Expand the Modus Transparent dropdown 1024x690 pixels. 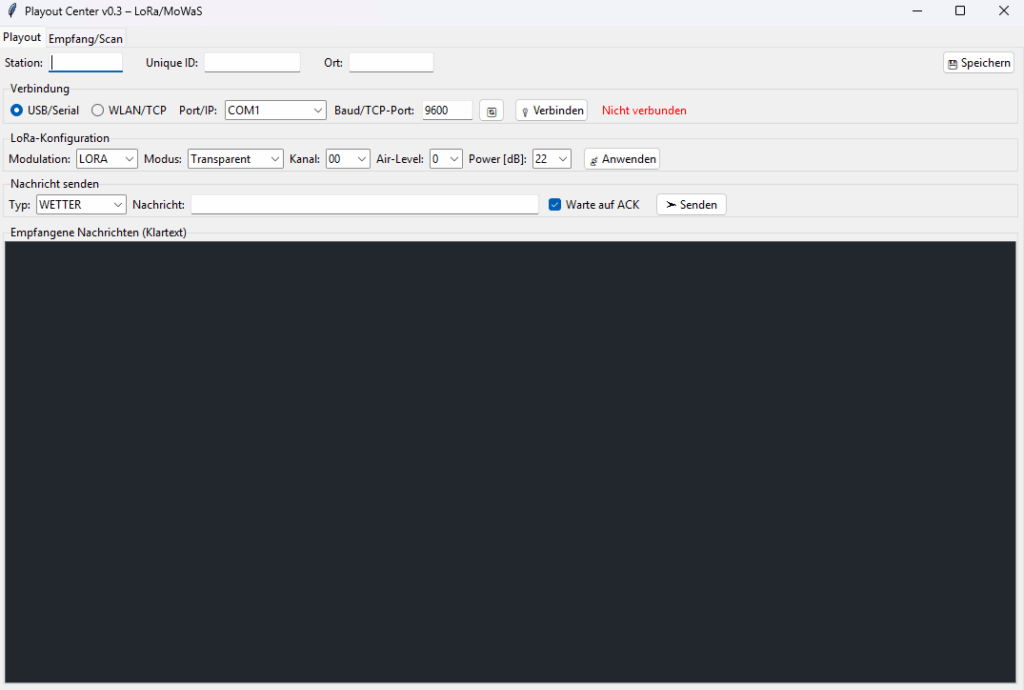tap(236, 159)
